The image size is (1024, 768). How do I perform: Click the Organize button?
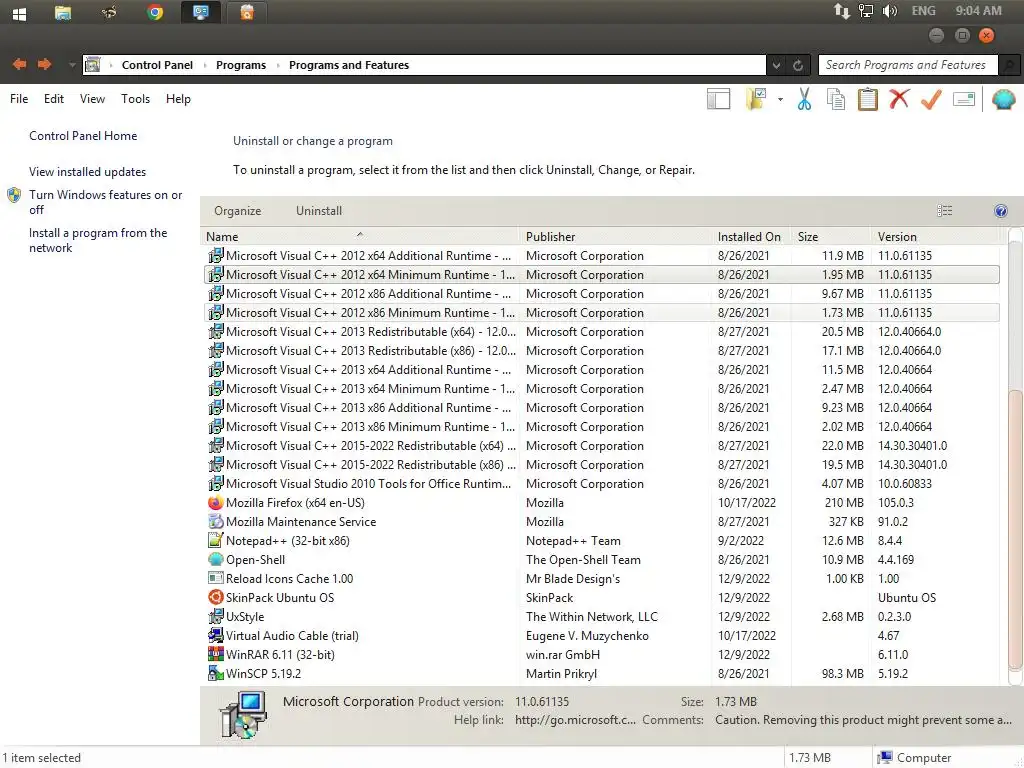(238, 211)
